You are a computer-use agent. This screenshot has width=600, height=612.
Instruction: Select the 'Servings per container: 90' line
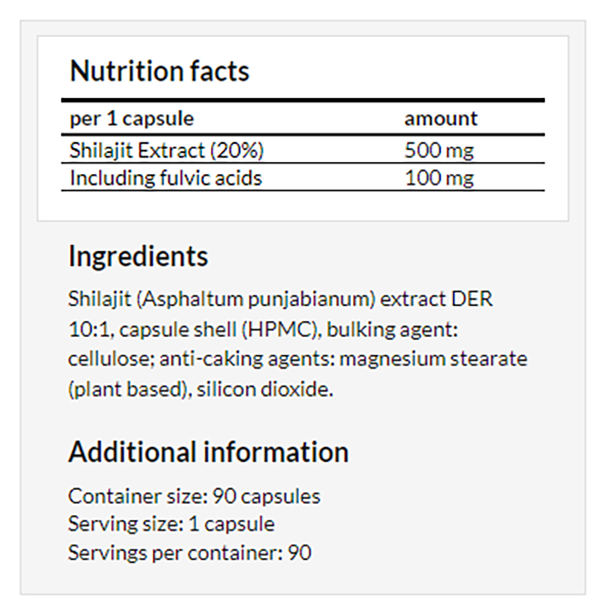(x=190, y=553)
